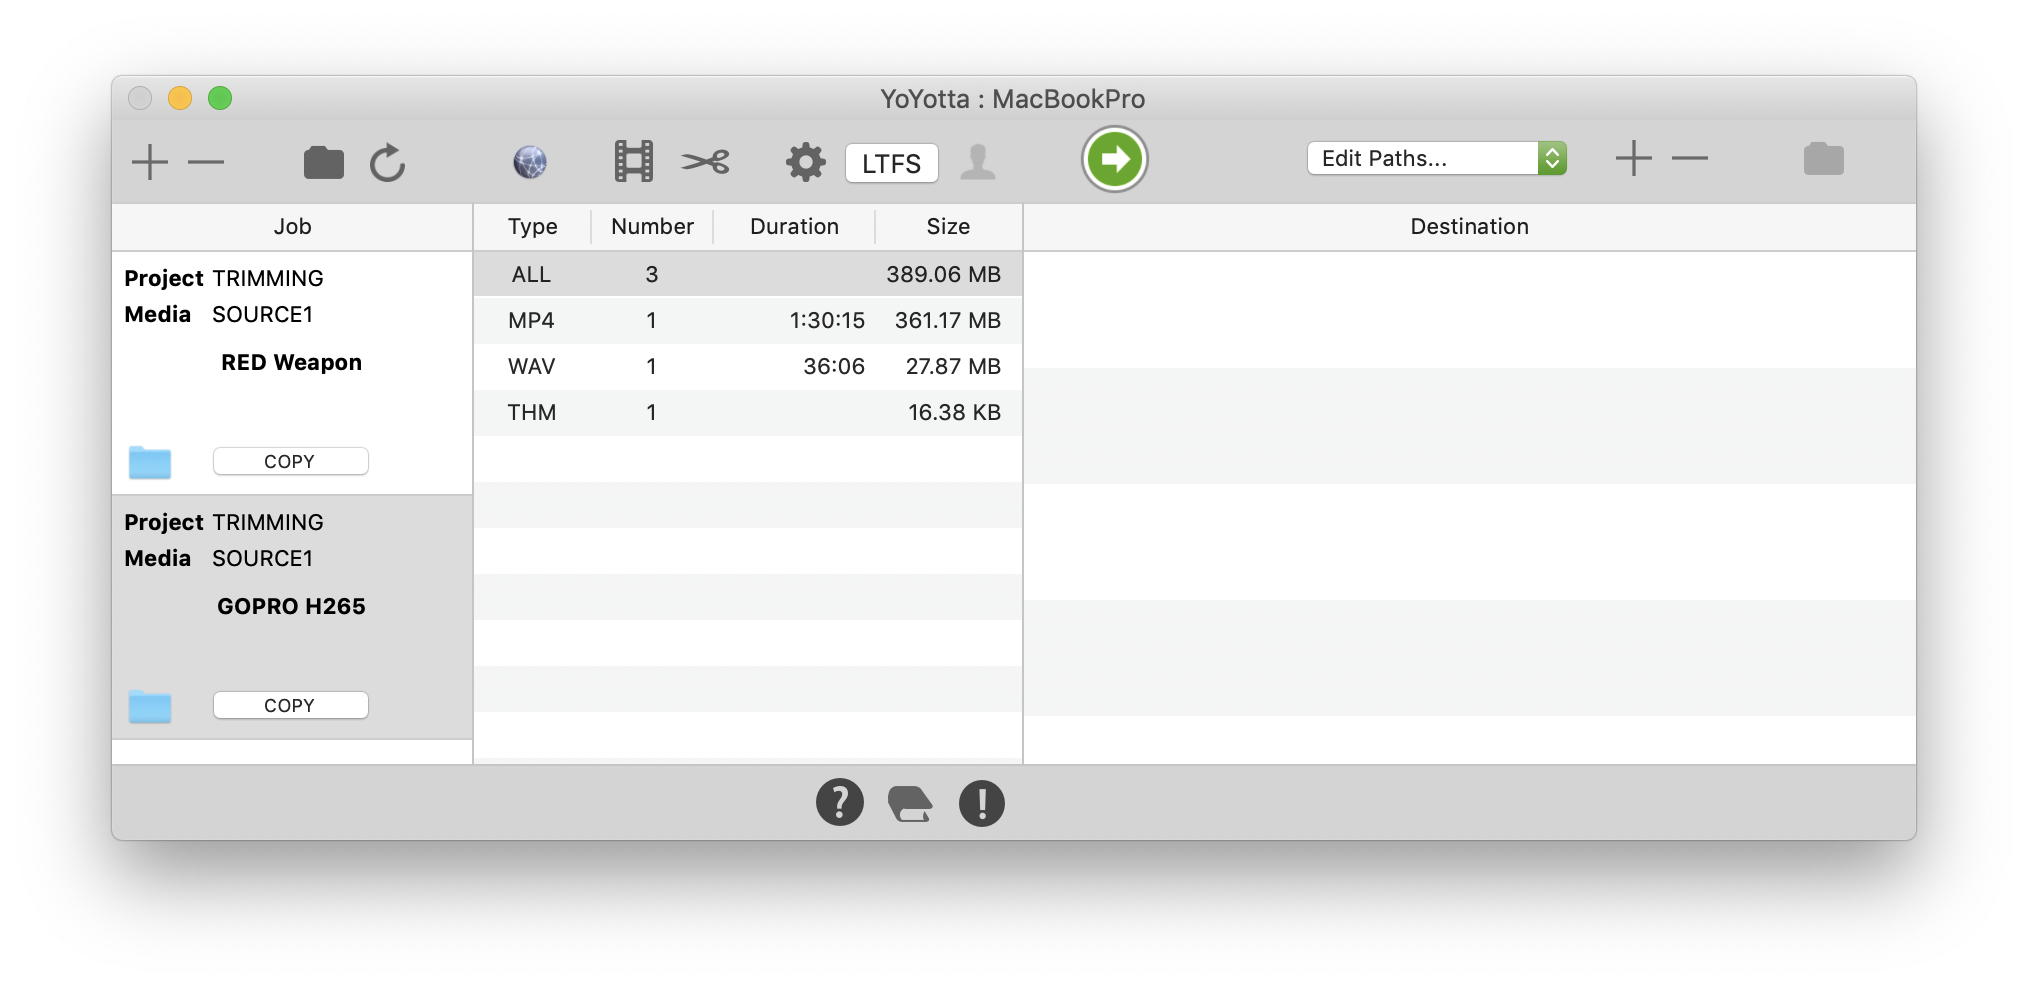Click the 361.17 MB size value
The height and width of the screenshot is (988, 2028).
(x=947, y=320)
